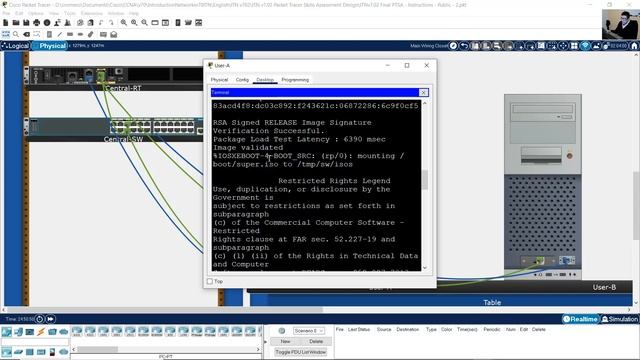Click the Set Background picture icon
640x360 pixels.
(x=596, y=46)
